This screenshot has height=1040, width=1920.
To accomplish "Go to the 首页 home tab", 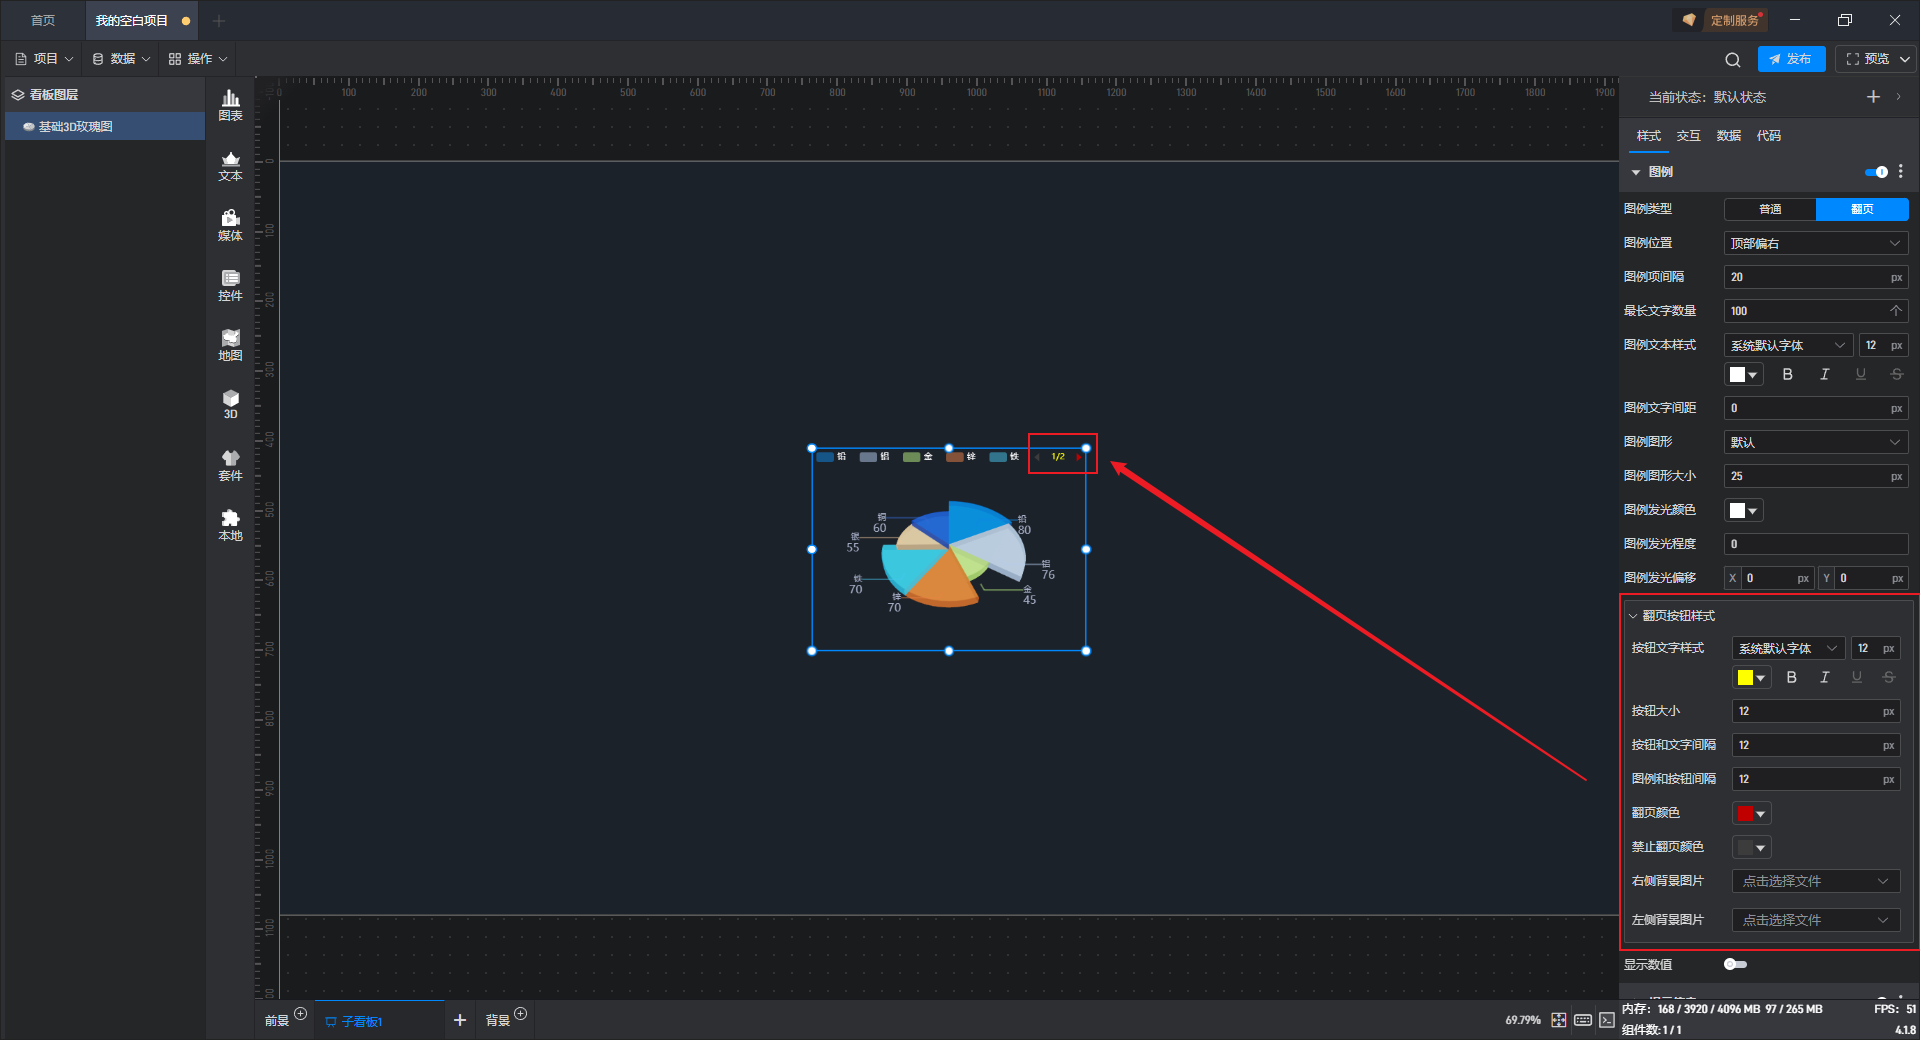I will [x=43, y=20].
